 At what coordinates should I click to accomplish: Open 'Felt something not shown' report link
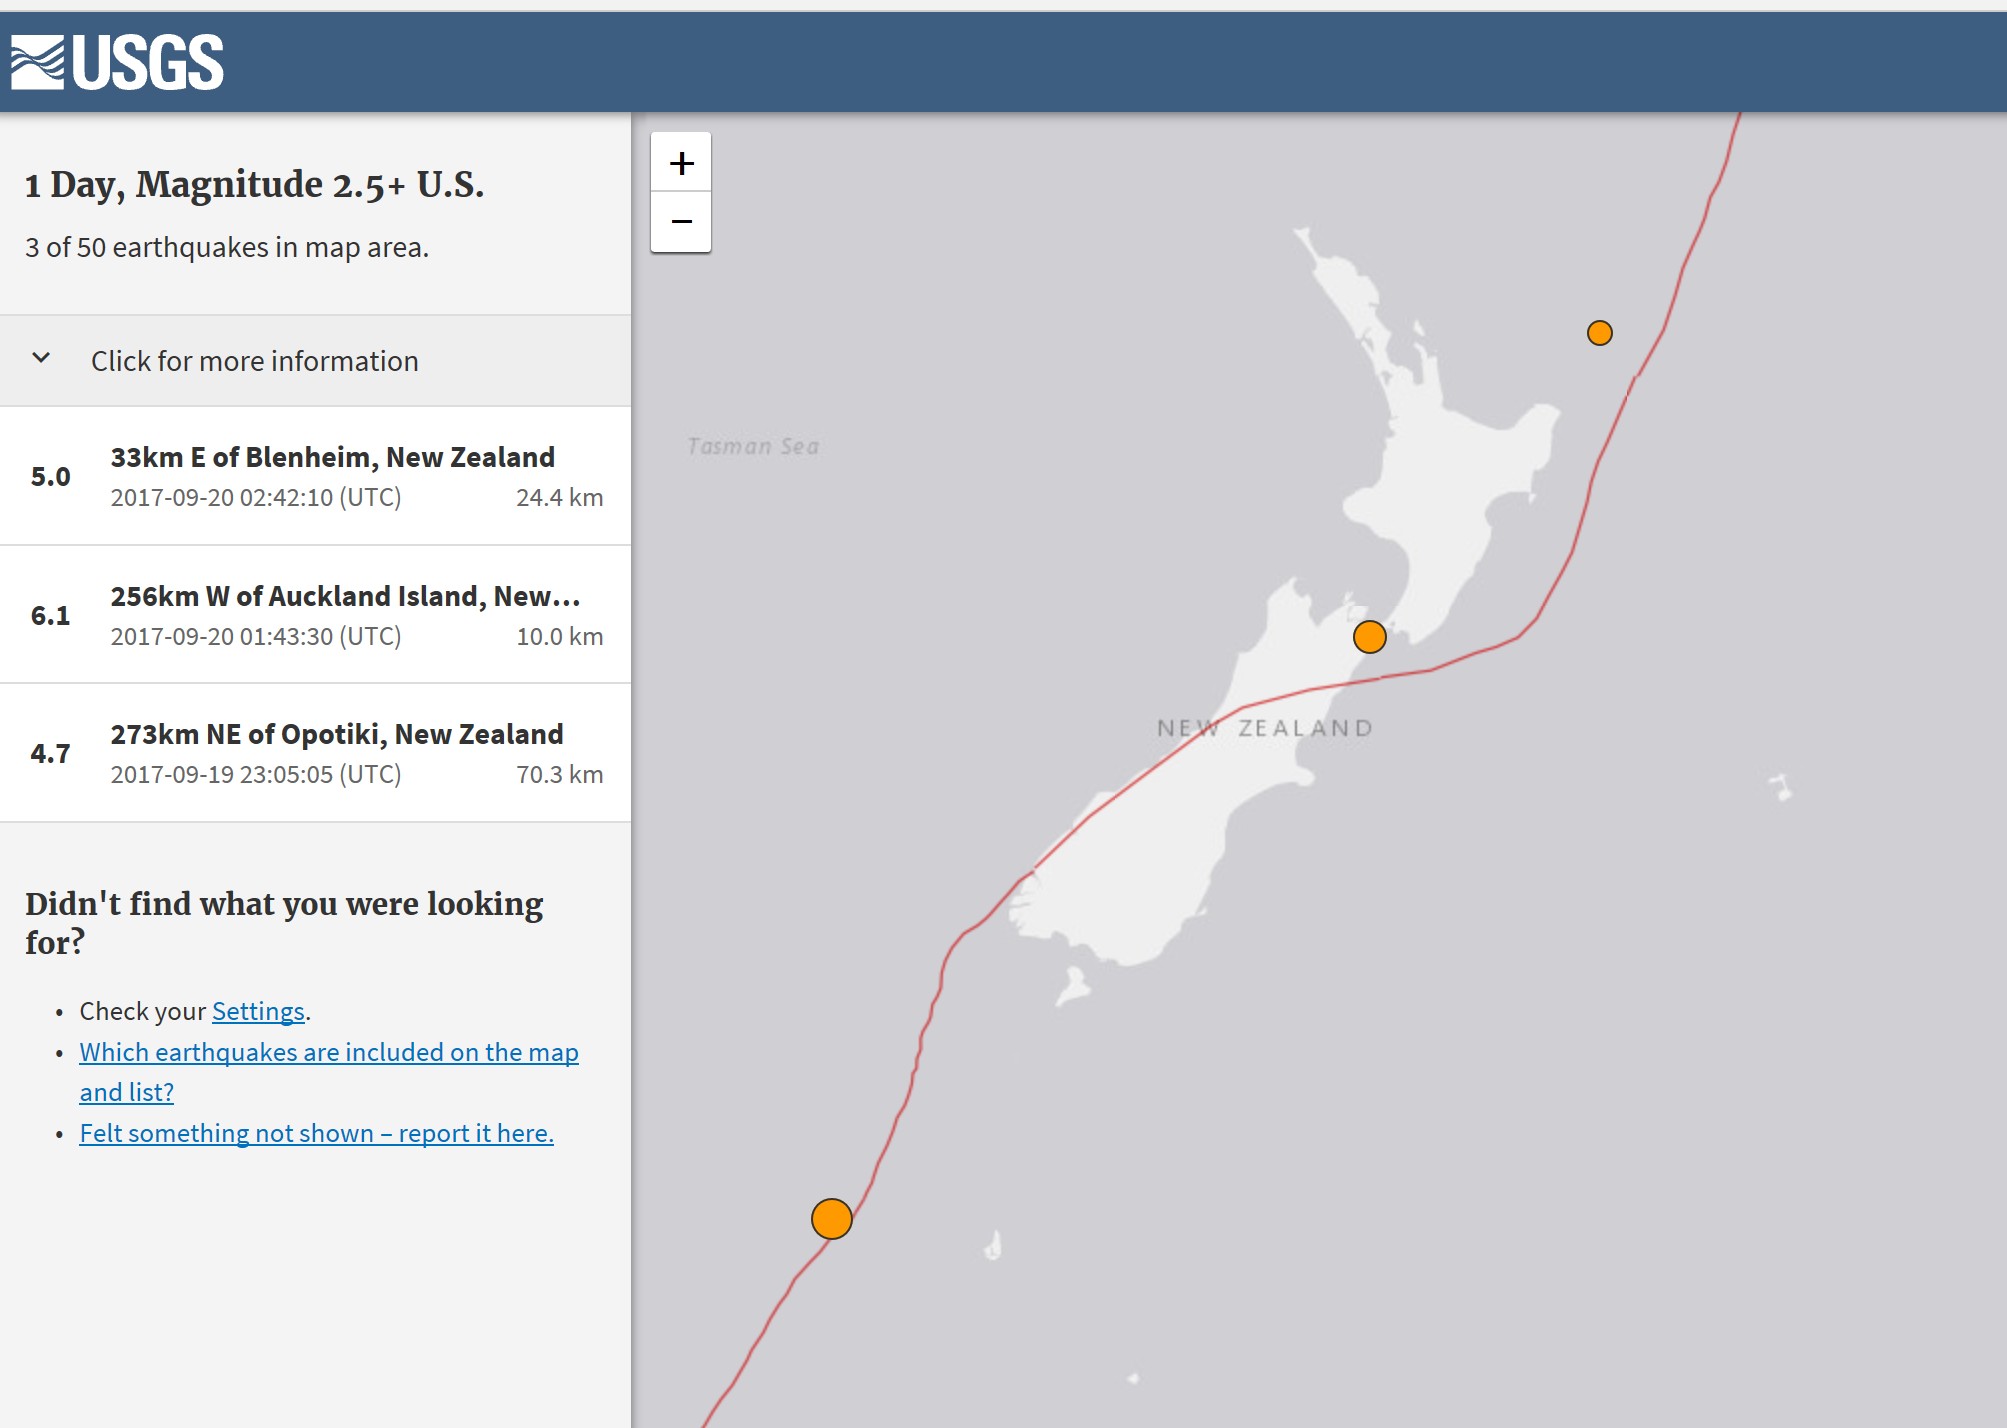tap(316, 1133)
